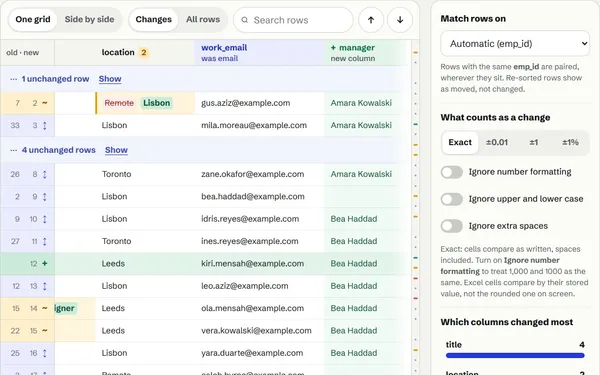The width and height of the screenshot is (600, 375).
Task: Click Amara Kowalski in zane.okafor row
Action: (x=361, y=174)
